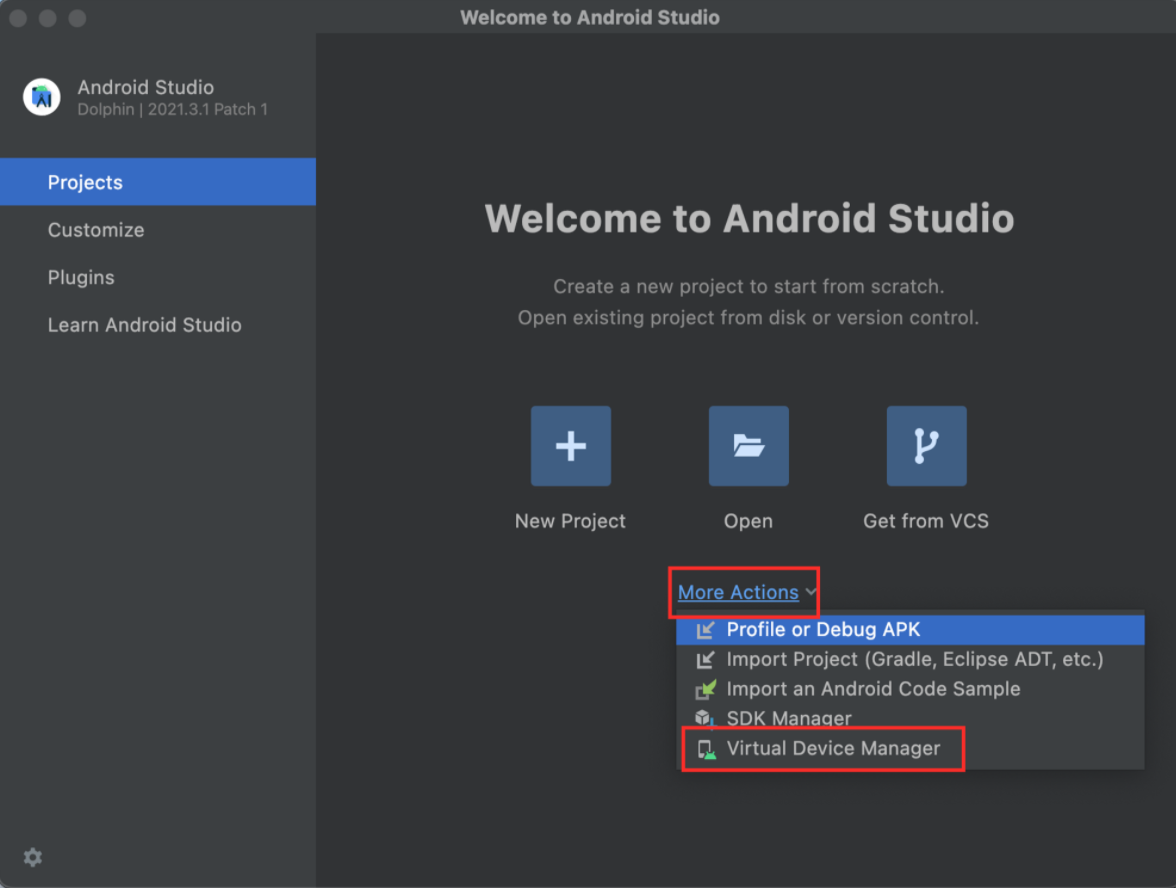Open the settings gear icon
This screenshot has height=888, width=1176.
tap(32, 857)
